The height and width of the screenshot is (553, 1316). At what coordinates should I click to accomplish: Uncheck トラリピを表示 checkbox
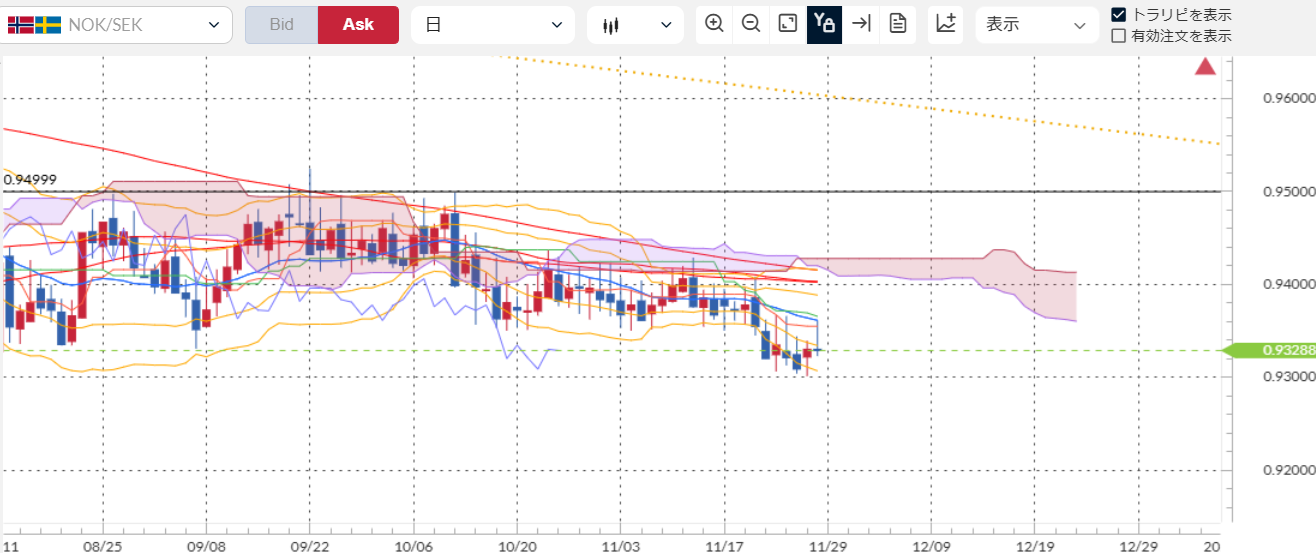pyautogui.click(x=1119, y=15)
